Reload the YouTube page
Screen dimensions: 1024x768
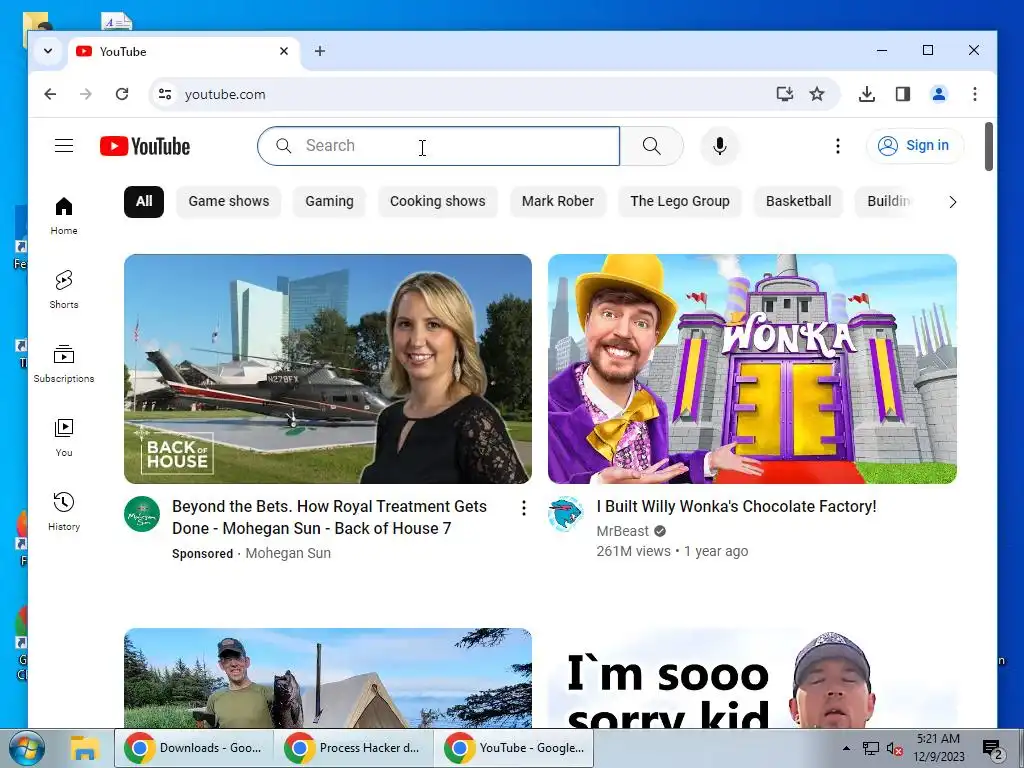click(121, 94)
